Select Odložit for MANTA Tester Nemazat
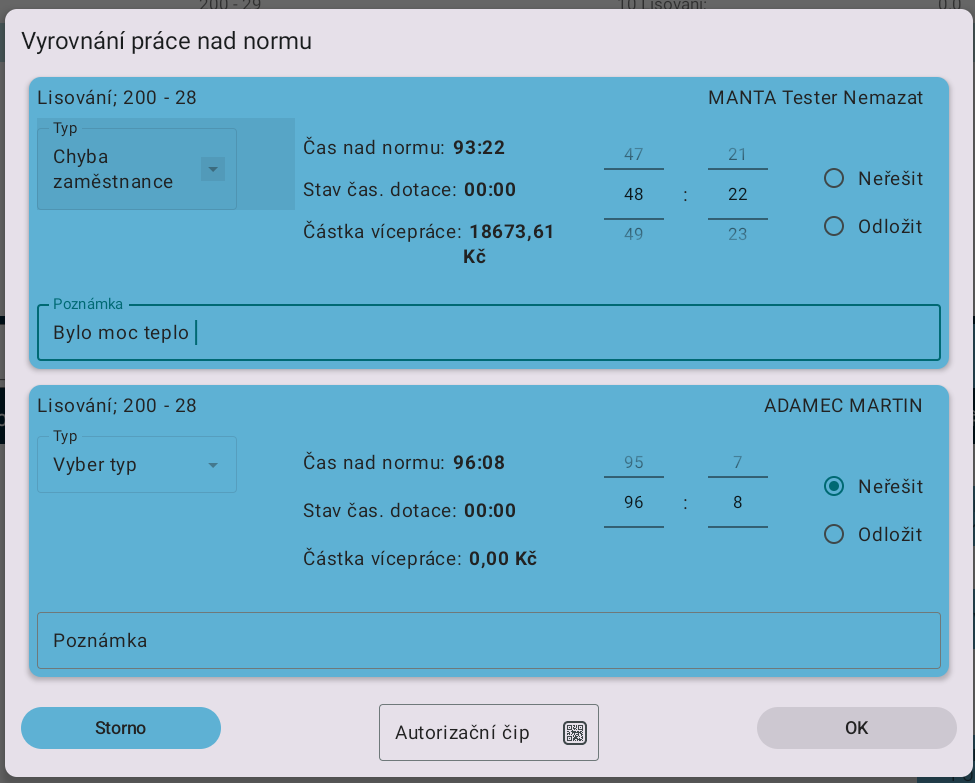 [x=834, y=227]
